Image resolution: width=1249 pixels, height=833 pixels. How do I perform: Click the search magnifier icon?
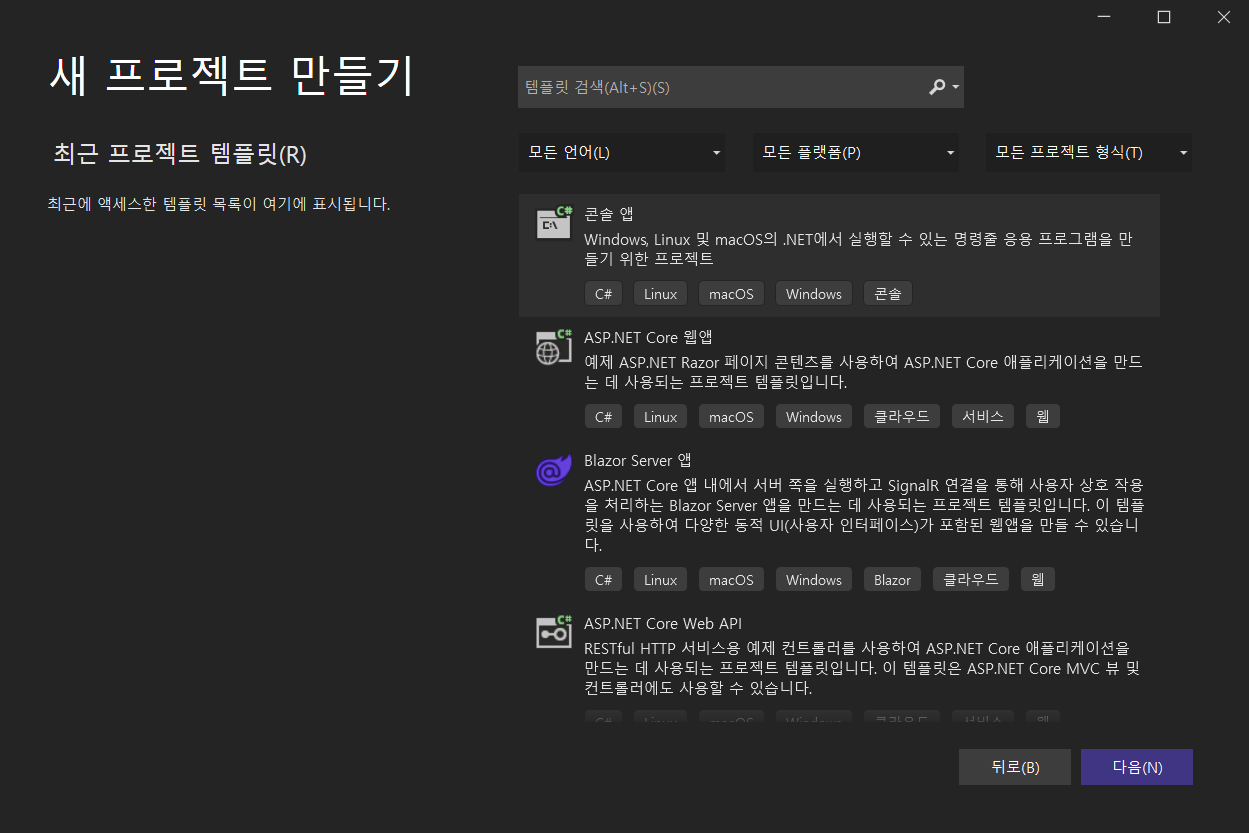click(937, 87)
